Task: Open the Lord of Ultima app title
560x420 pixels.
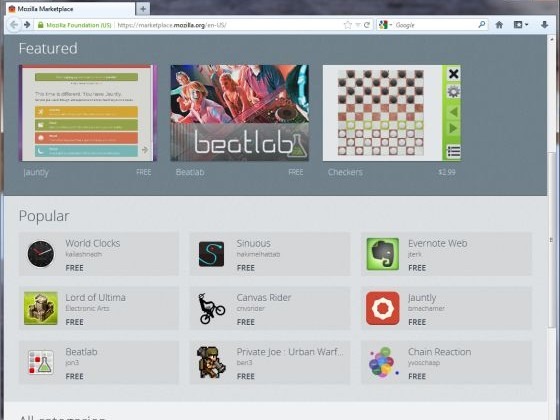Action: click(x=95, y=298)
